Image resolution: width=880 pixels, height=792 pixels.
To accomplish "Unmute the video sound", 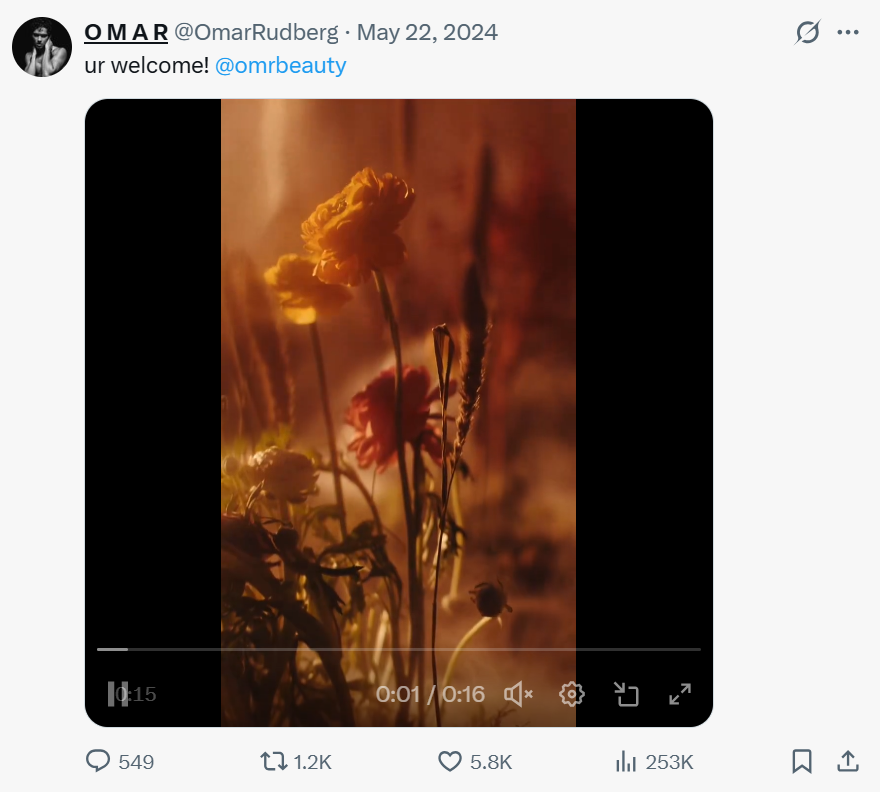I will pos(518,694).
